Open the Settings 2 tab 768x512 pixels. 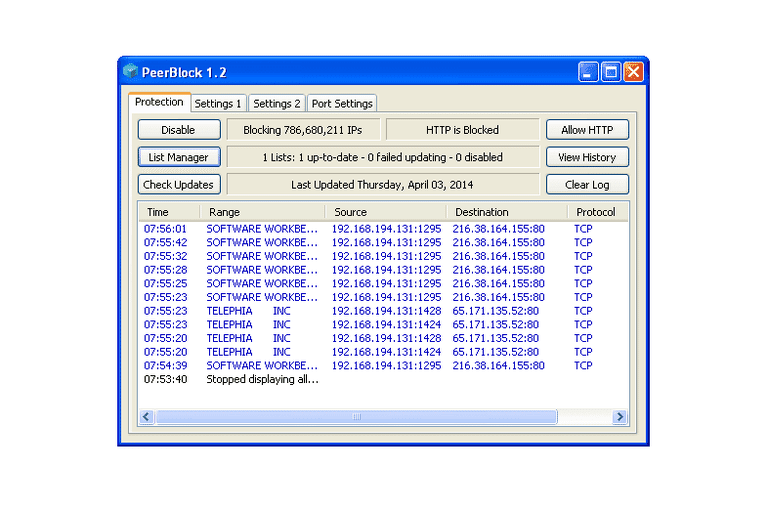[x=277, y=103]
